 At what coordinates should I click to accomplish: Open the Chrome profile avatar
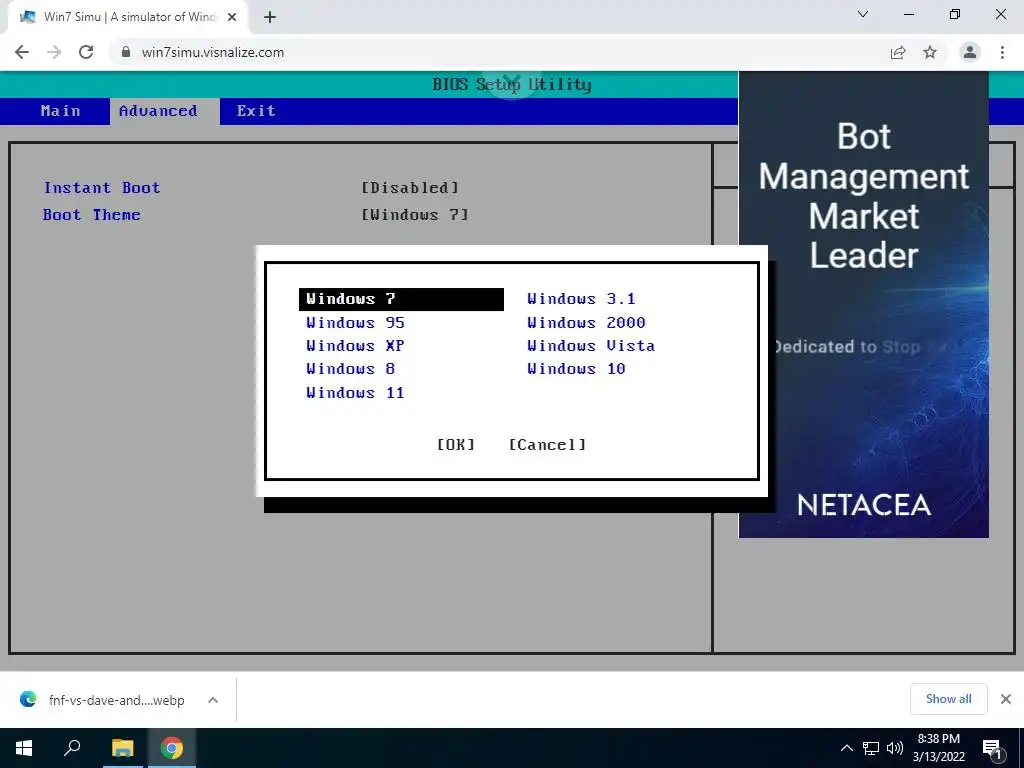(970, 52)
